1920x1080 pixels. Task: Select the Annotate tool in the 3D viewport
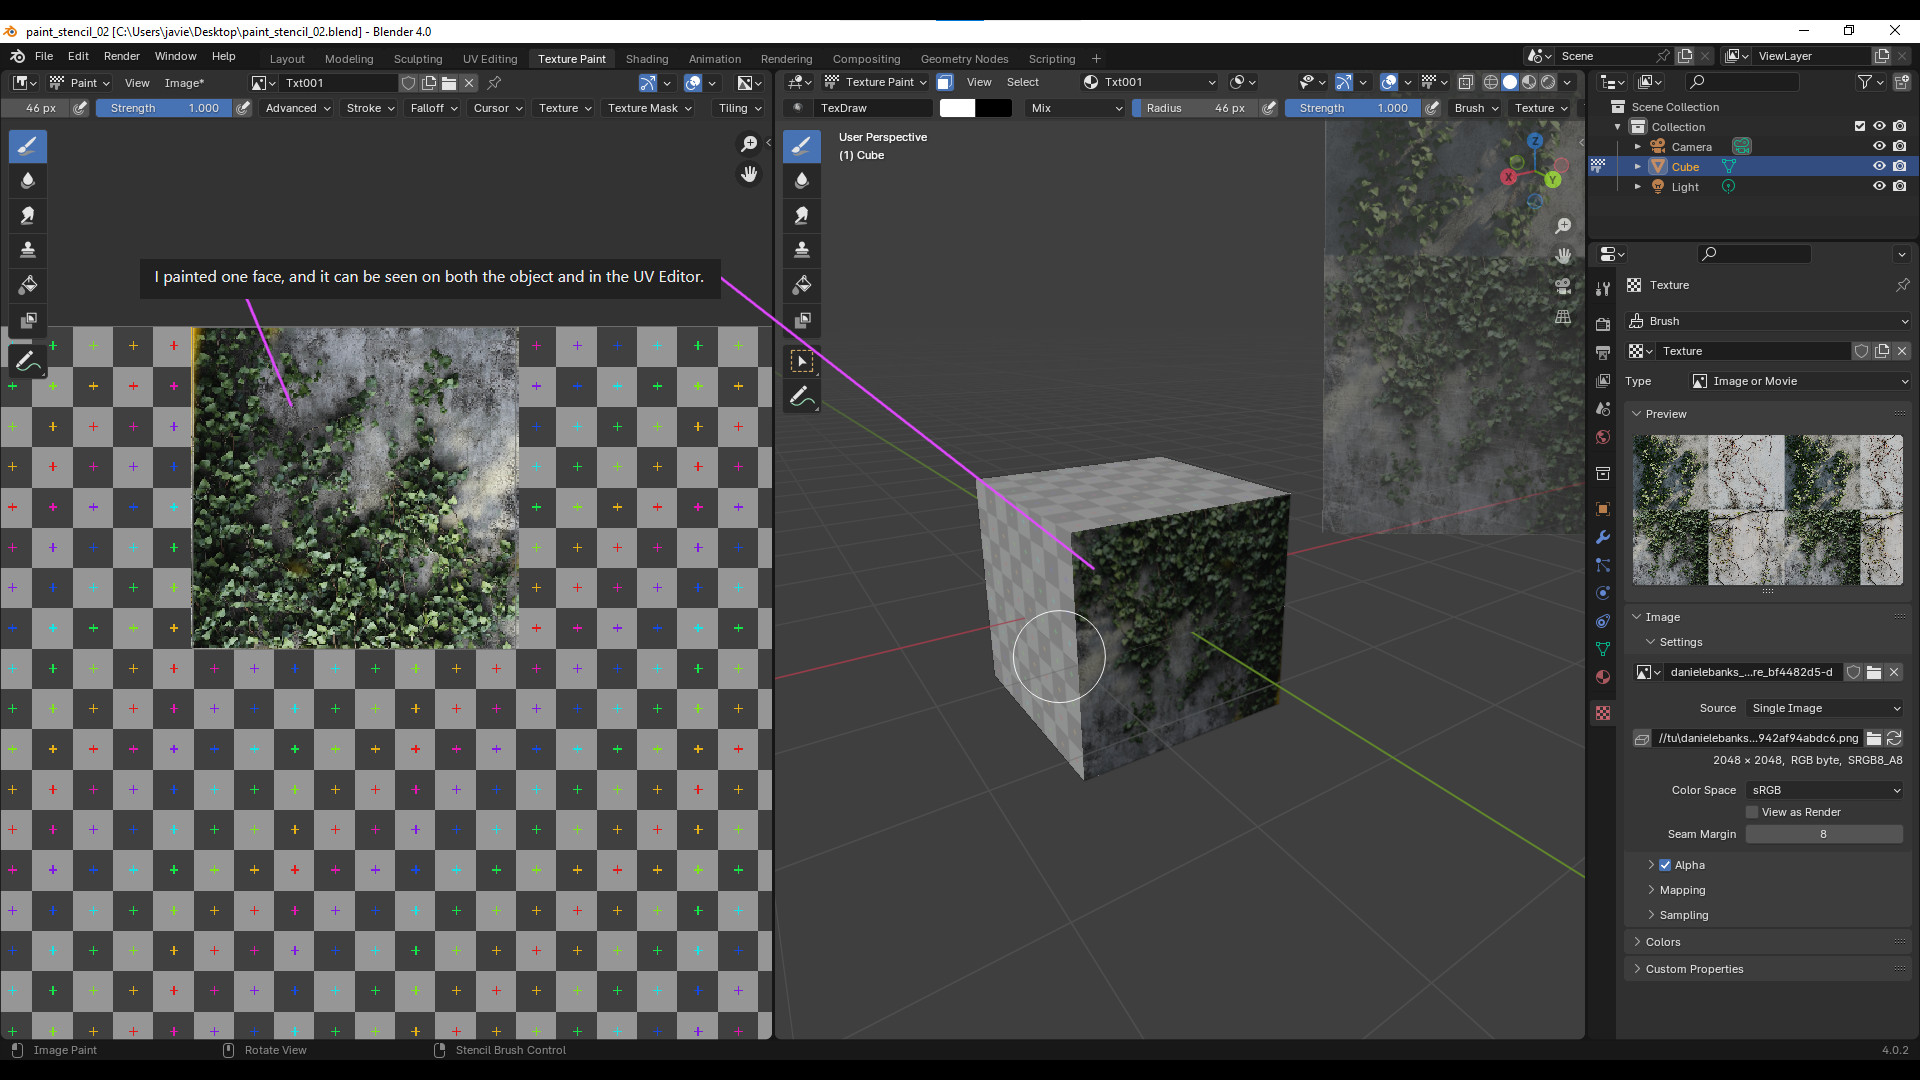point(801,398)
